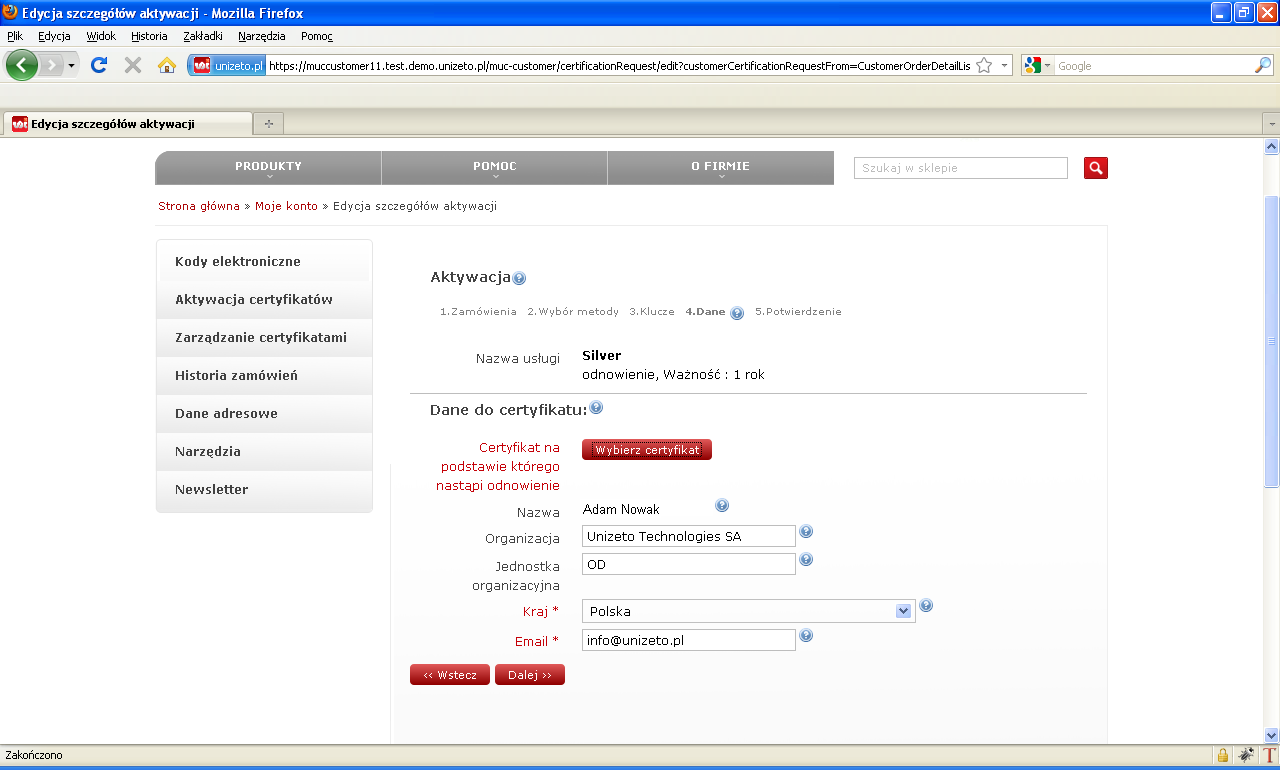Screen dimensions: 1280x770
Task: Click the << Wstecz button
Action: 450,675
